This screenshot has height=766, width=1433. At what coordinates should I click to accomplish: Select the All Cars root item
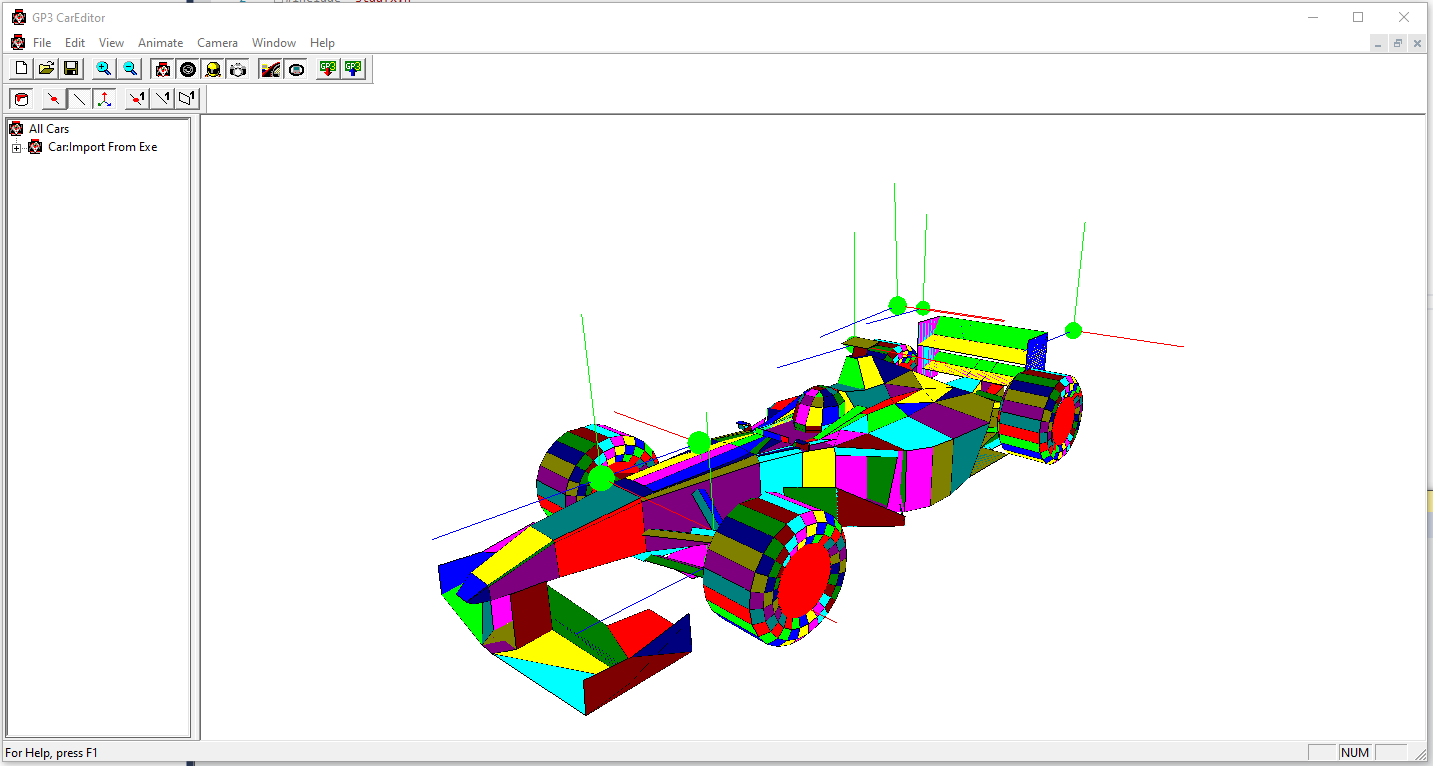coord(49,129)
